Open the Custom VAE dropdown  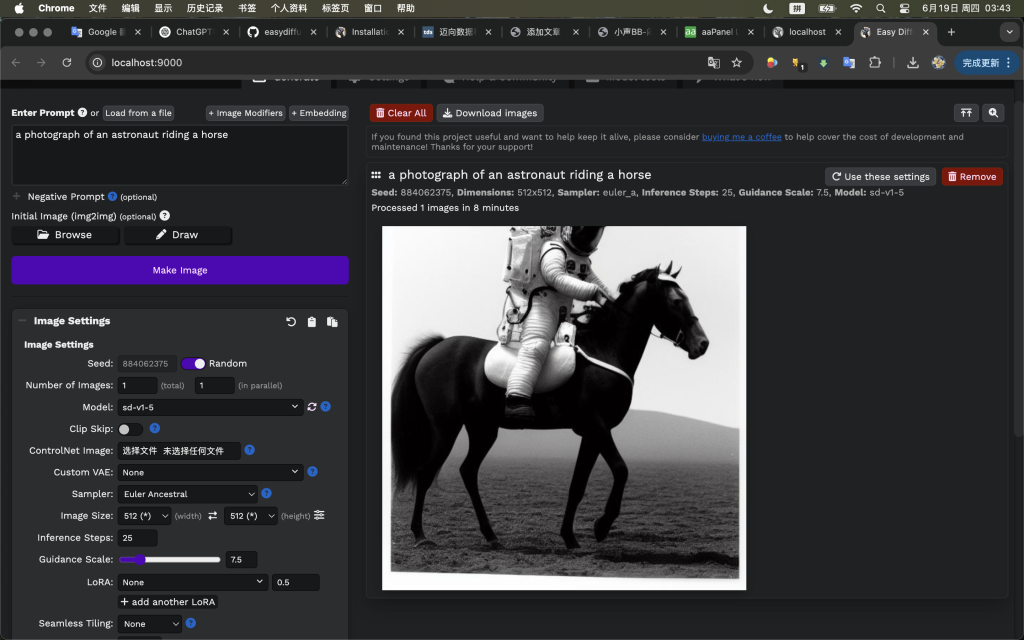point(210,472)
